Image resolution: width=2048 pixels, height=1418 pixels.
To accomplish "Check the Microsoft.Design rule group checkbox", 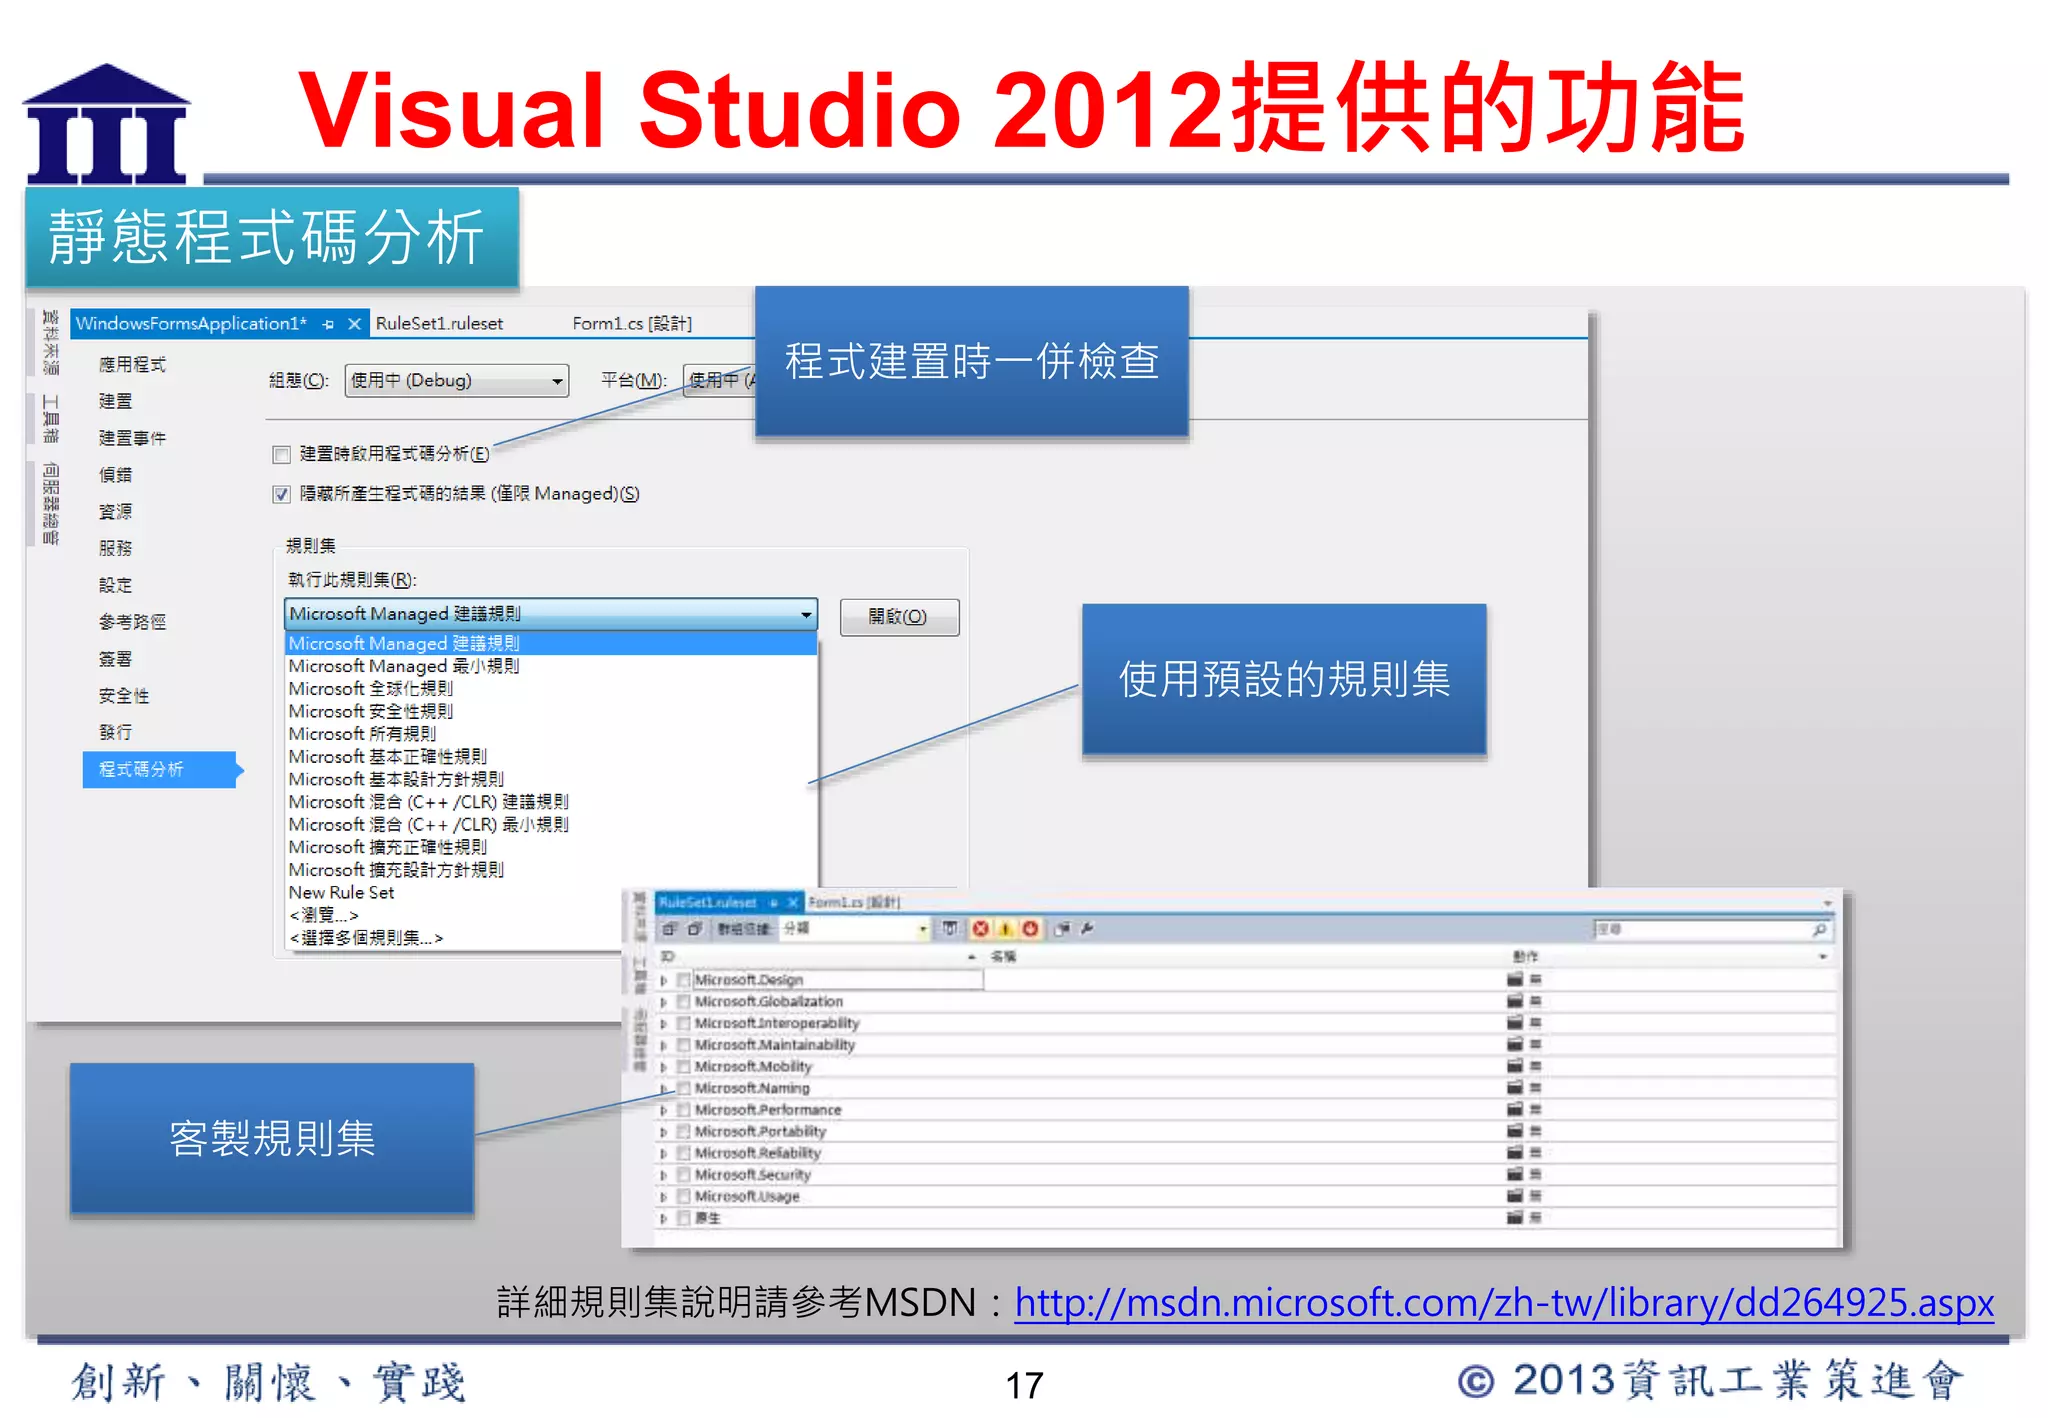I will coord(684,980).
